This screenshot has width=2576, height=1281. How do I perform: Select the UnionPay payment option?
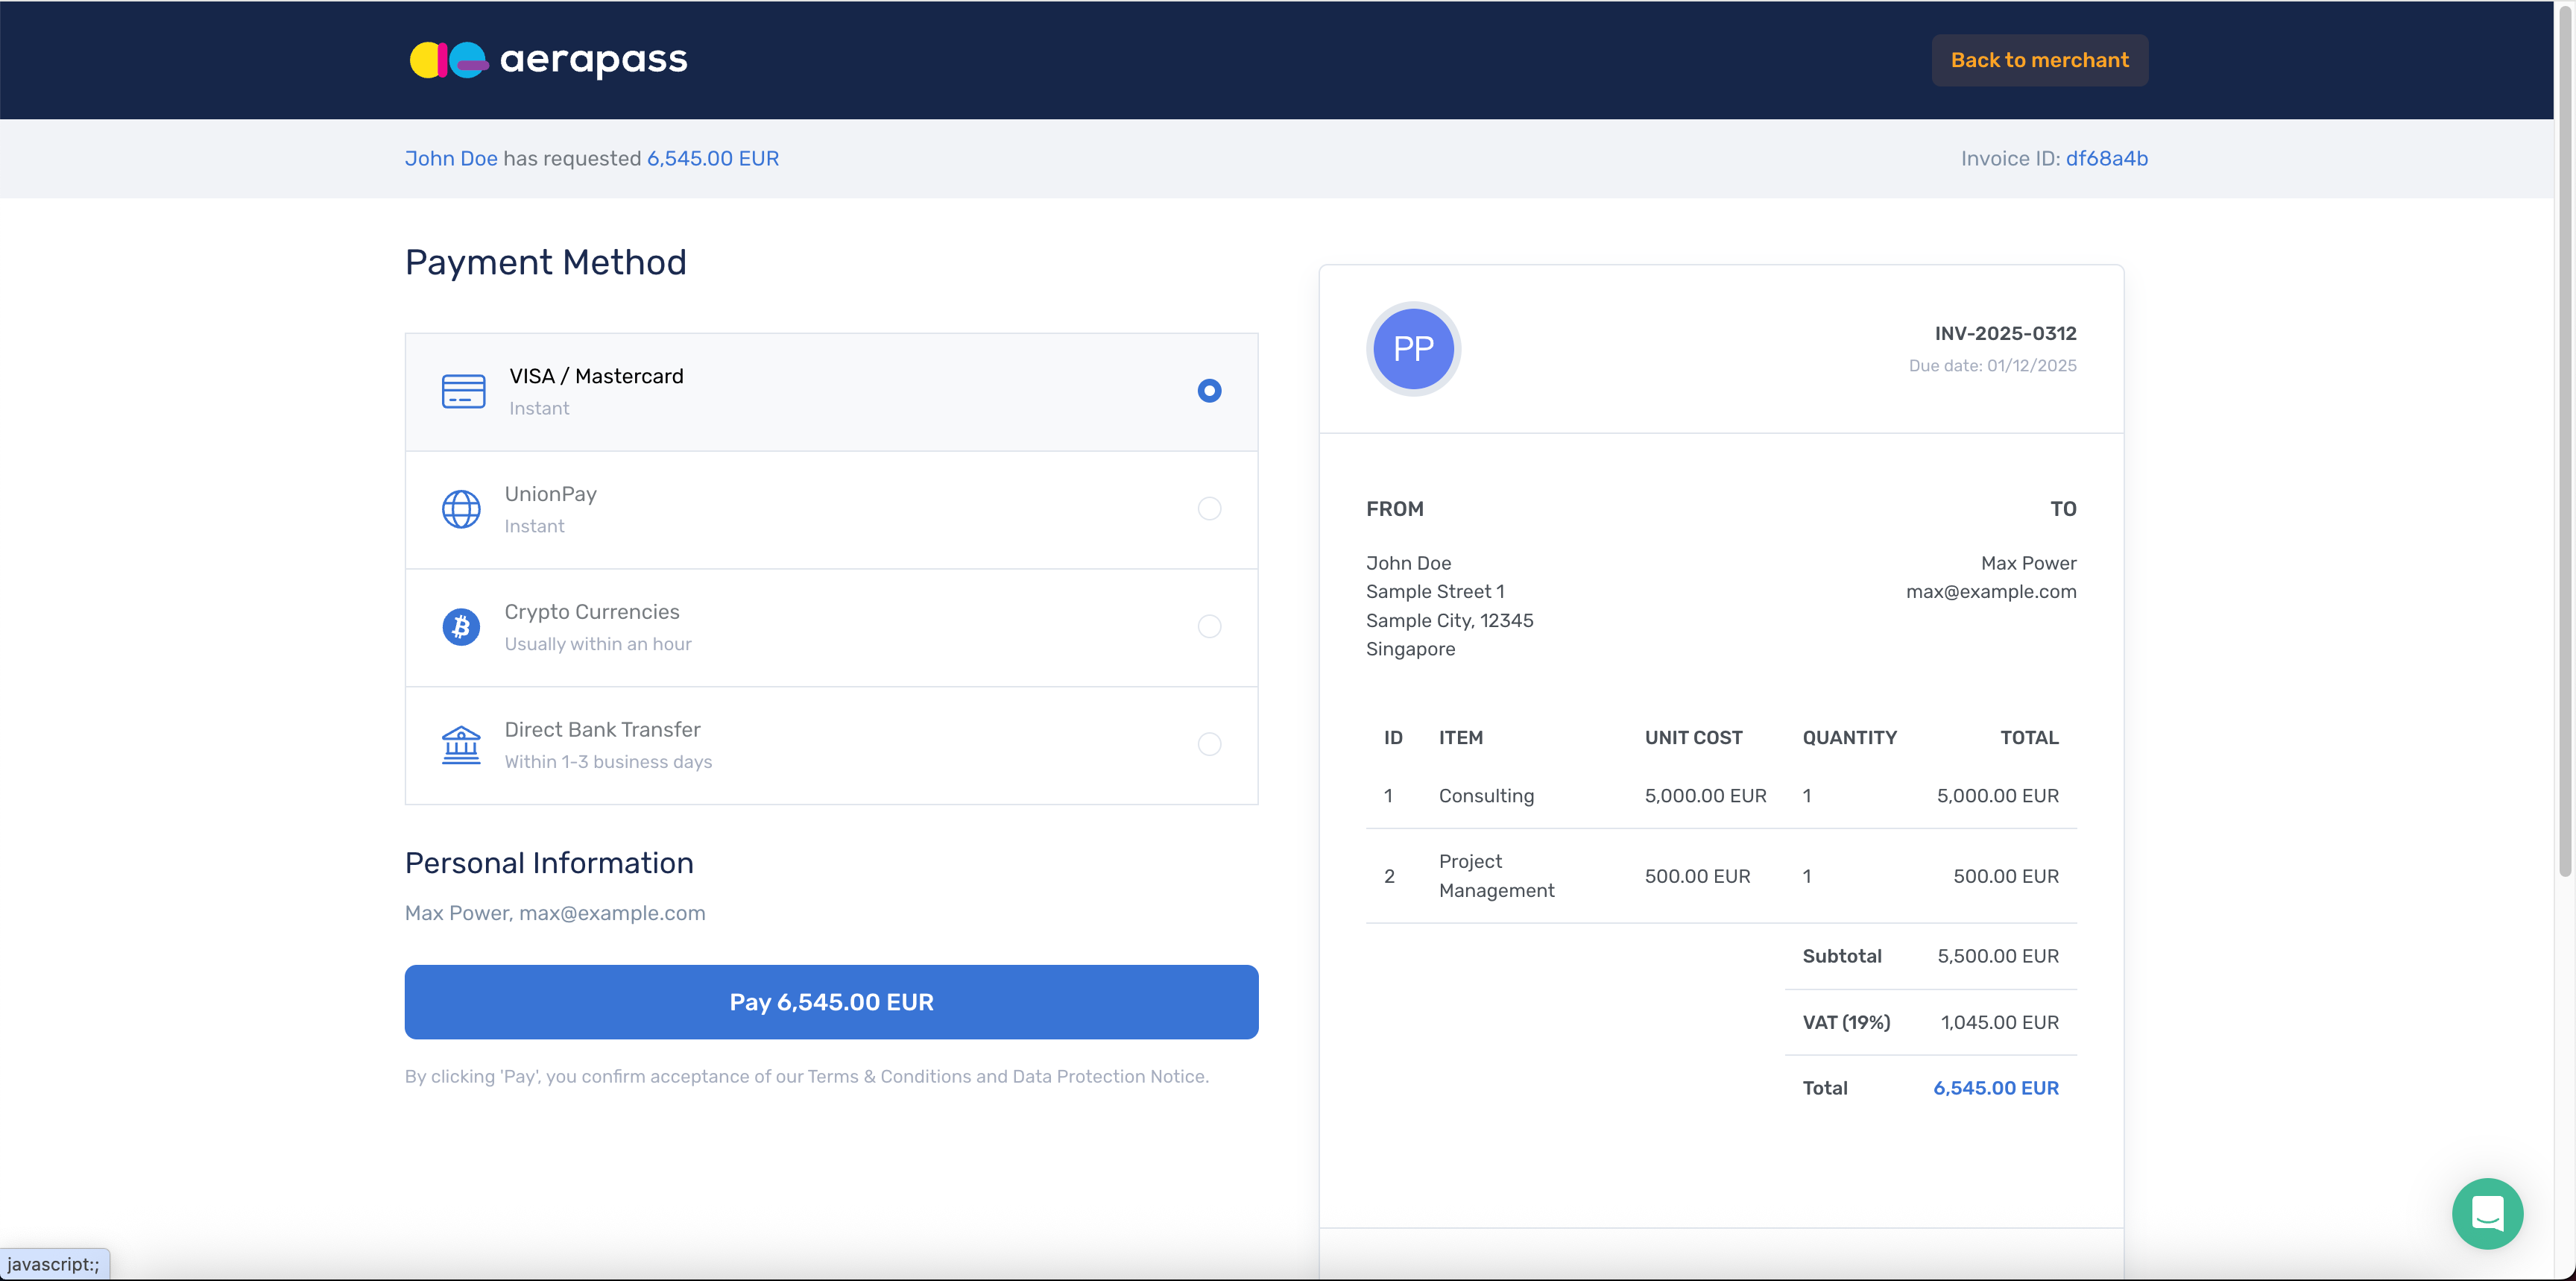pyautogui.click(x=1208, y=509)
